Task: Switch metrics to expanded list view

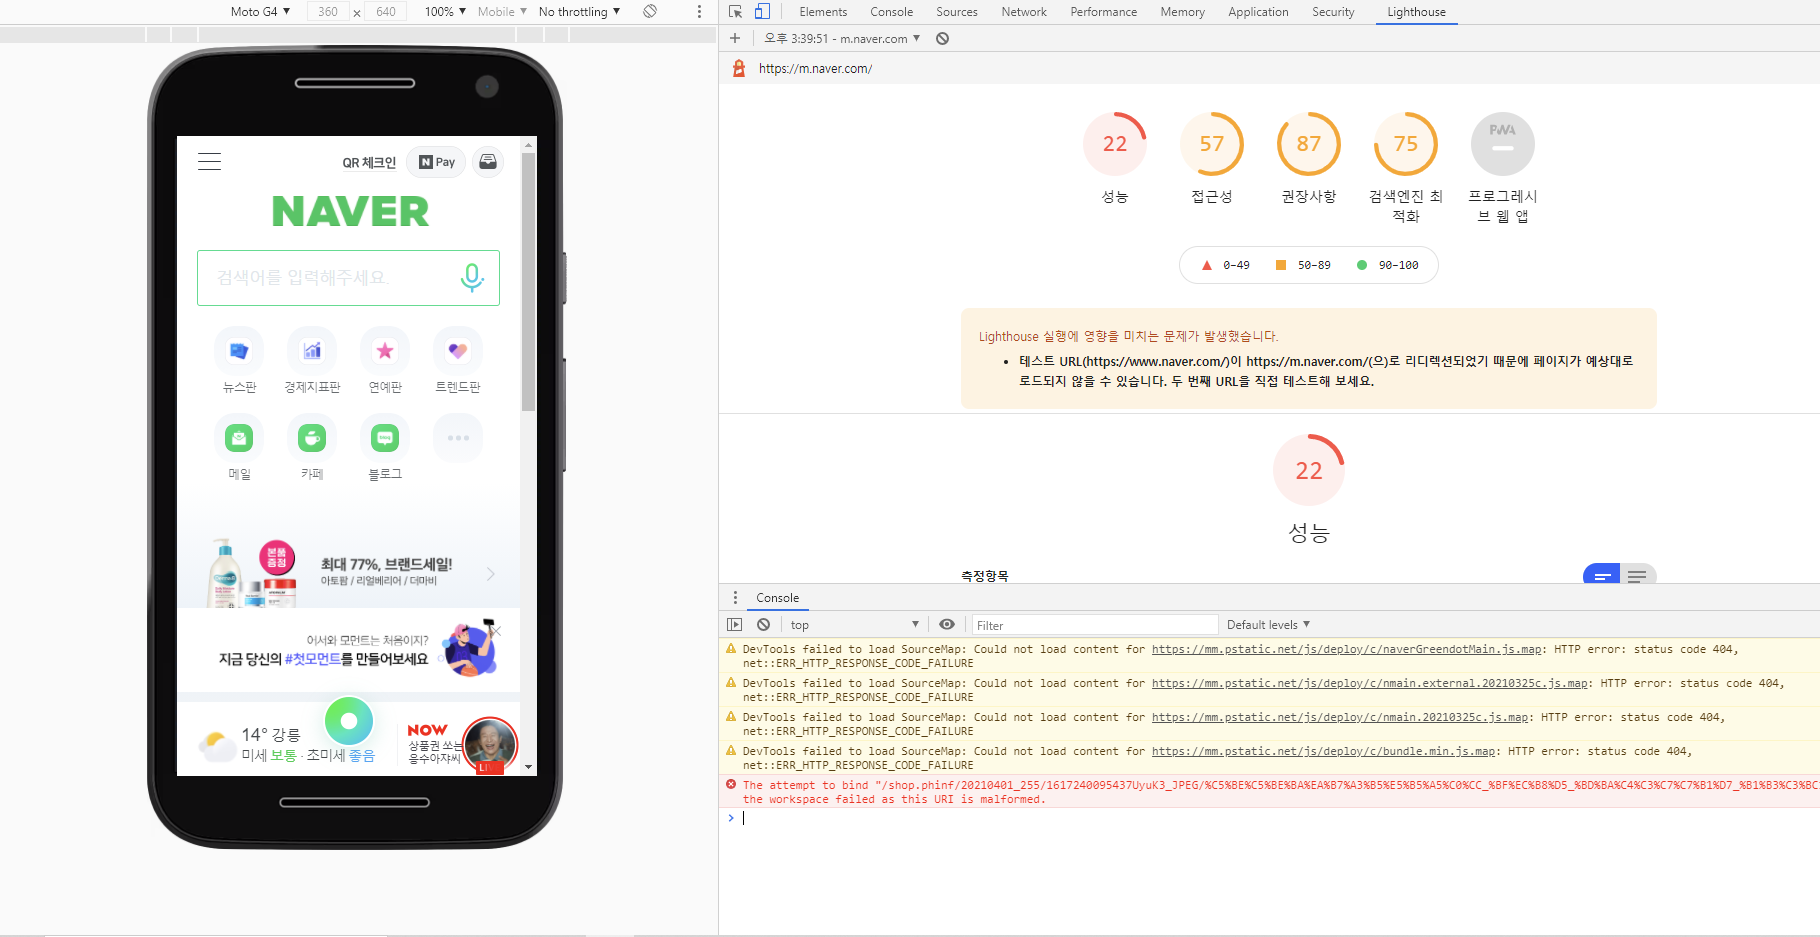Action: pyautogui.click(x=1638, y=575)
